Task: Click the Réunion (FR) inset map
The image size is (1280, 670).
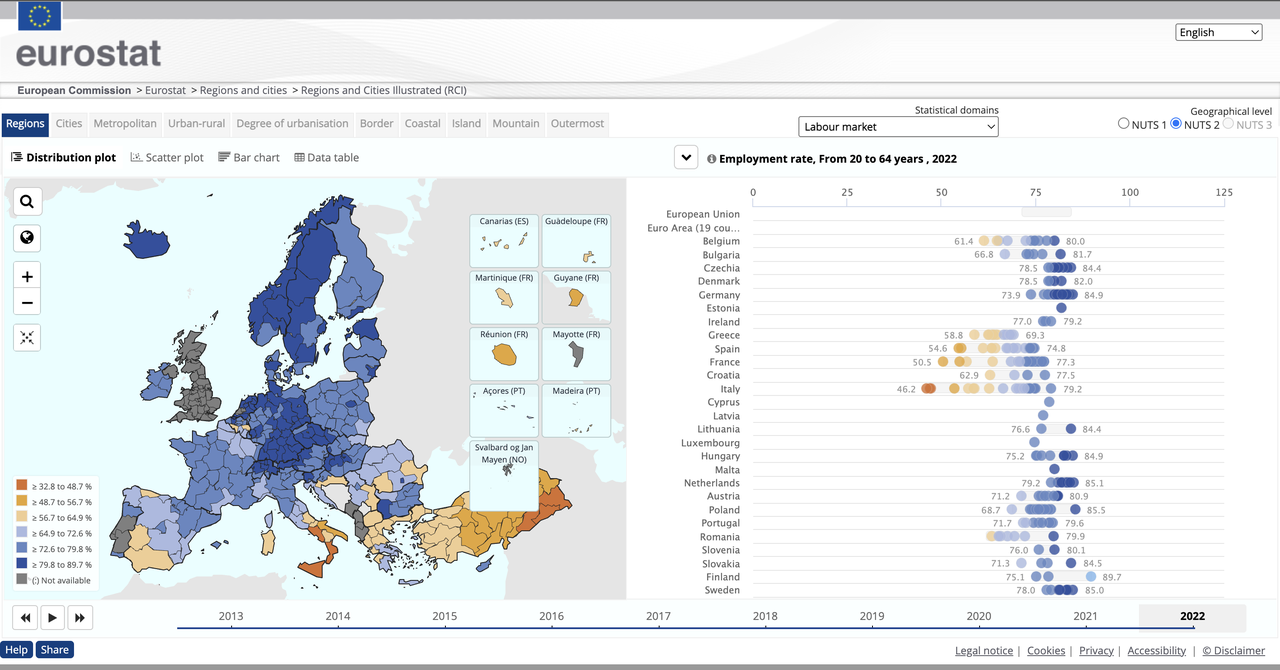Action: 504,354
